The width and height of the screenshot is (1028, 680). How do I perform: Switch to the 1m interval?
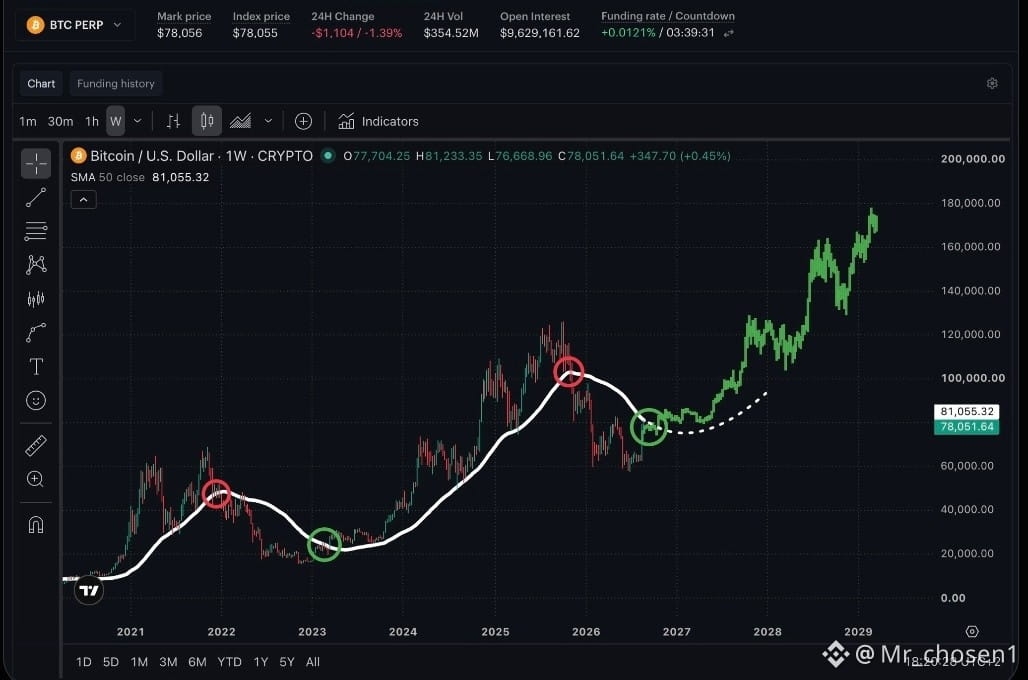click(28, 121)
